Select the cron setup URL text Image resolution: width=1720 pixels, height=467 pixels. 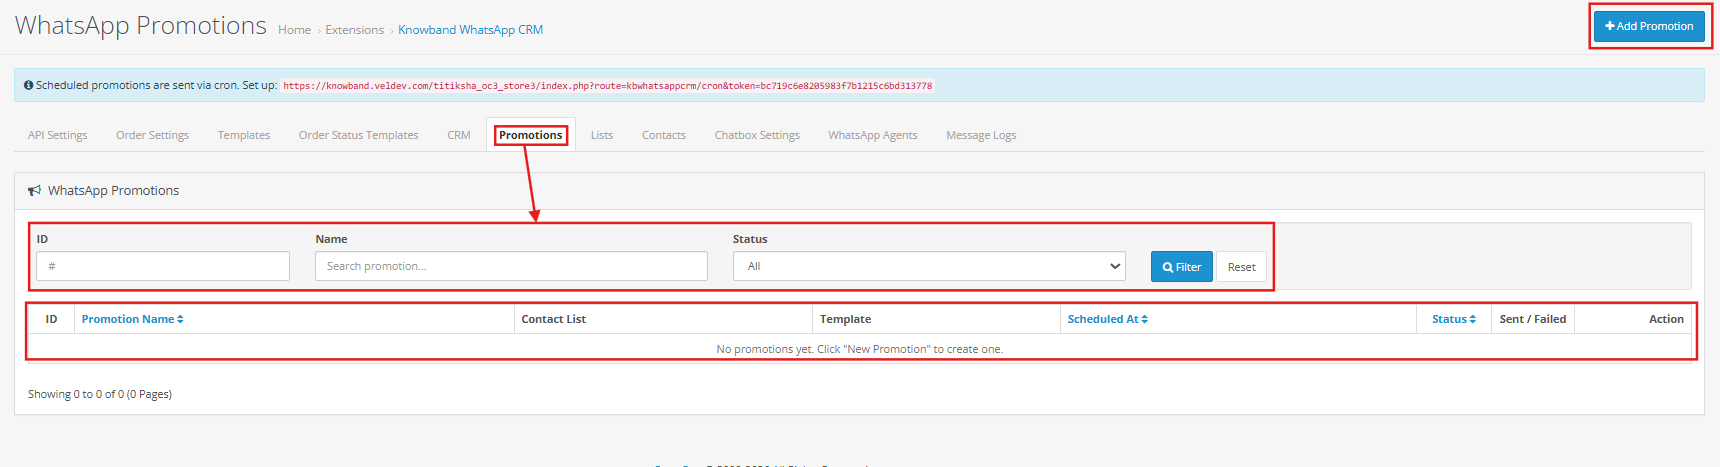point(607,86)
